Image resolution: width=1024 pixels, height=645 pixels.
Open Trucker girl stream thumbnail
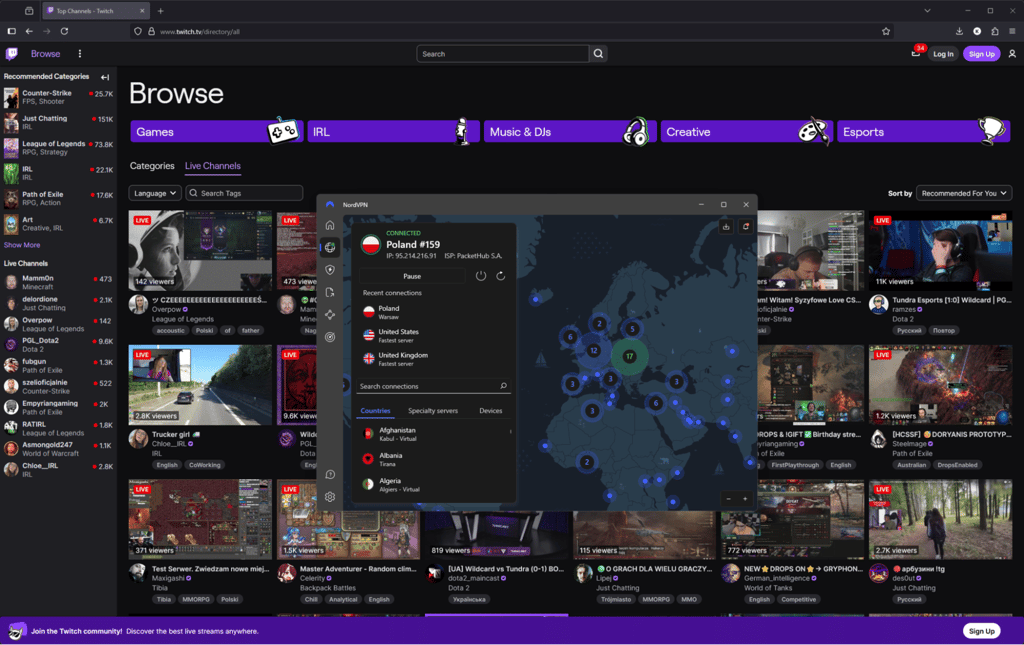pyautogui.click(x=200, y=385)
